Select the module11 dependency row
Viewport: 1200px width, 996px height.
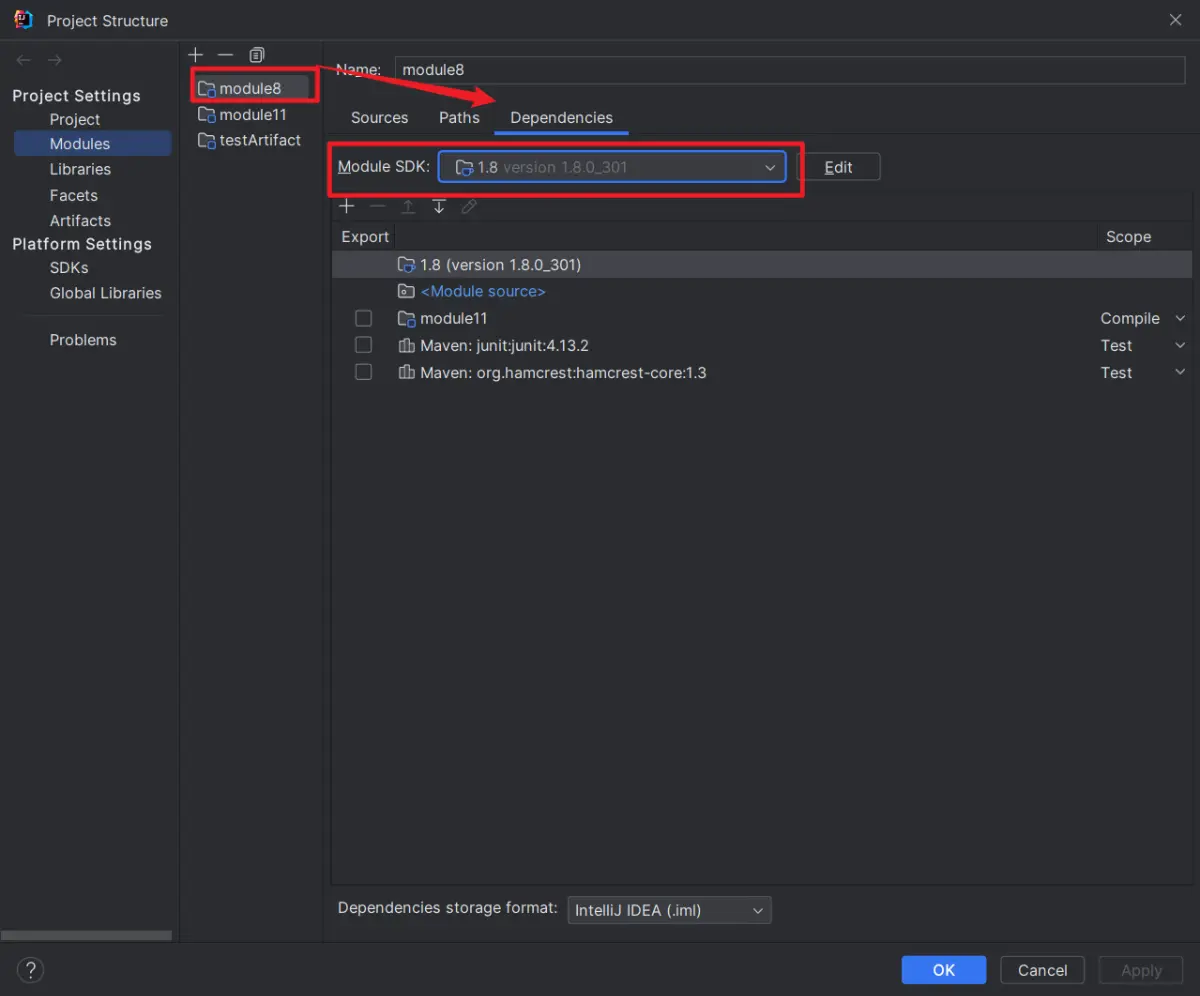pyautogui.click(x=762, y=318)
